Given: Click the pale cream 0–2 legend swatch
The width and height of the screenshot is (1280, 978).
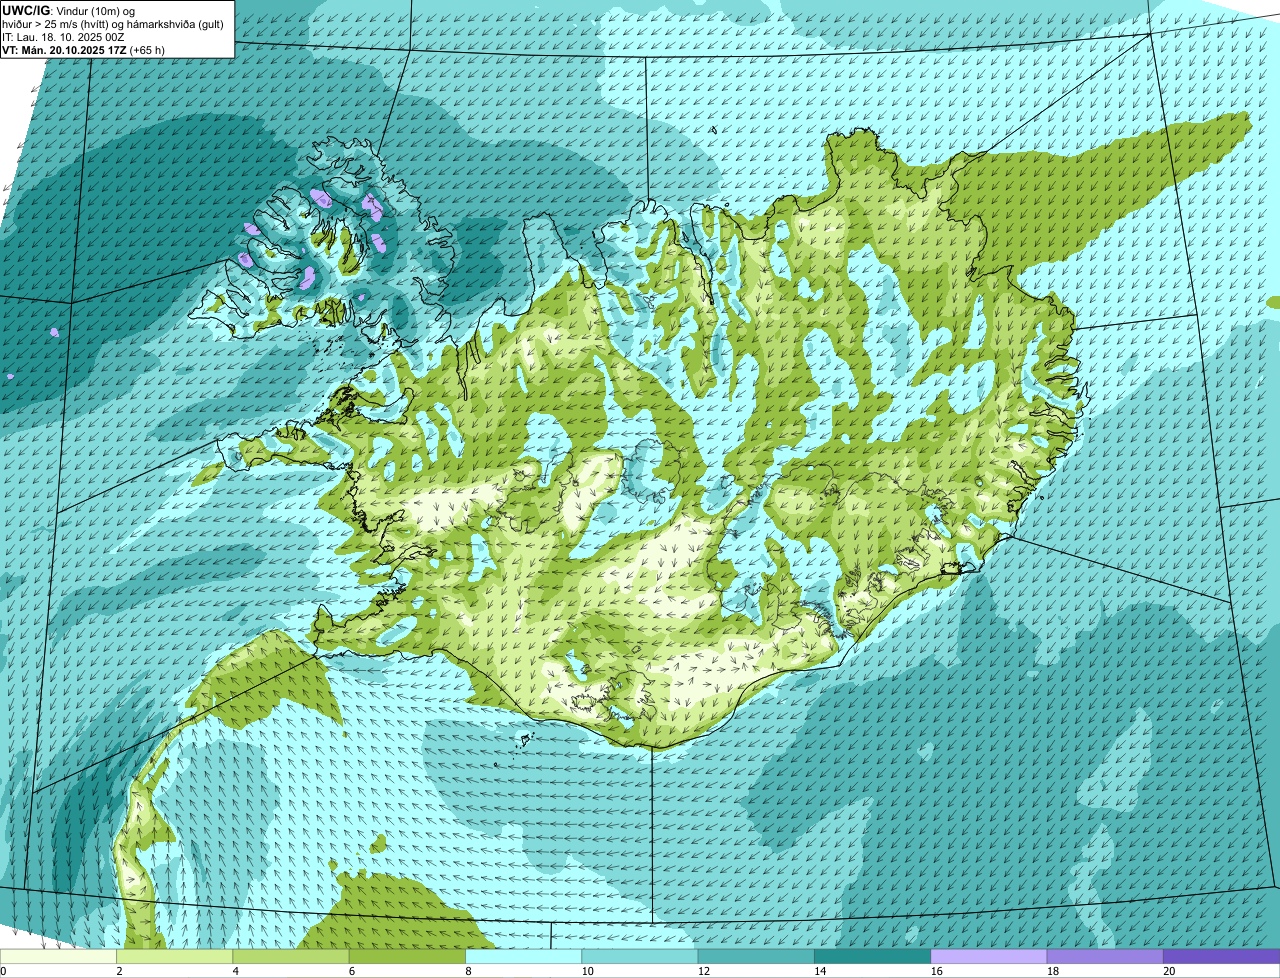Looking at the screenshot, I should [x=60, y=956].
